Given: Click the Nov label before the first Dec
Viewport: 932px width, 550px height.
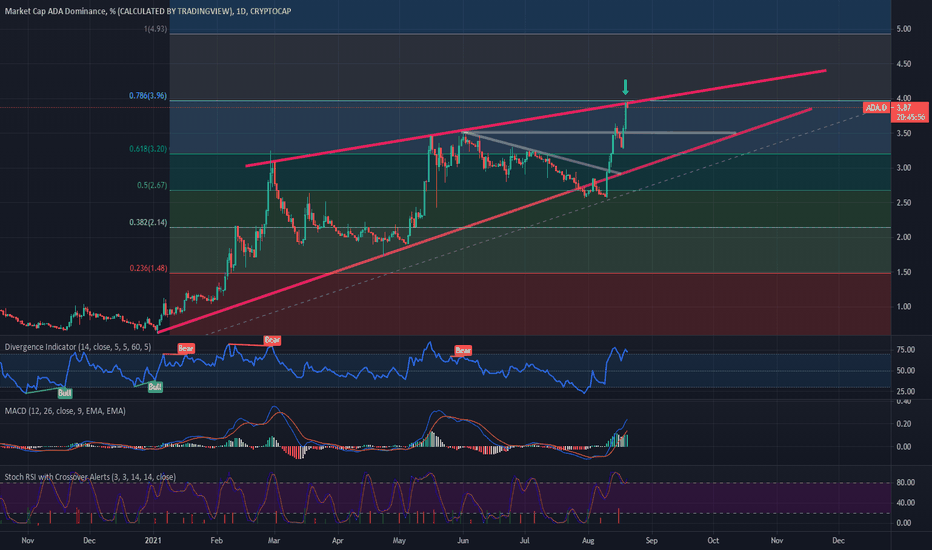Looking at the screenshot, I should tap(27, 540).
